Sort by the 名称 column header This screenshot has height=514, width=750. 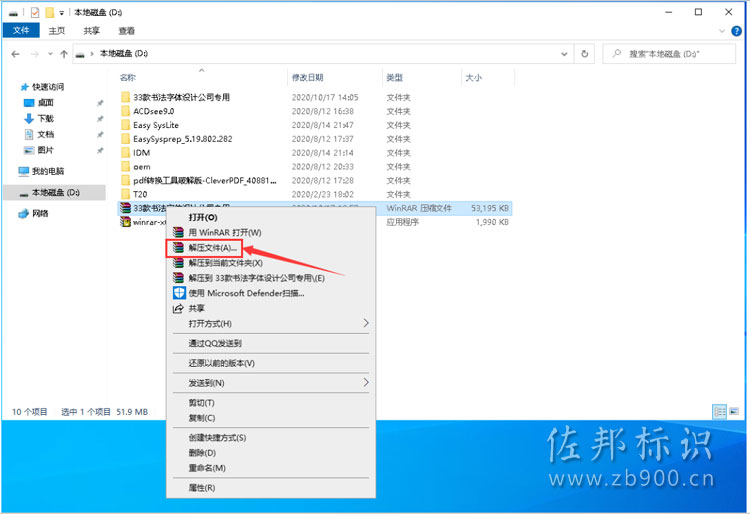click(x=202, y=77)
